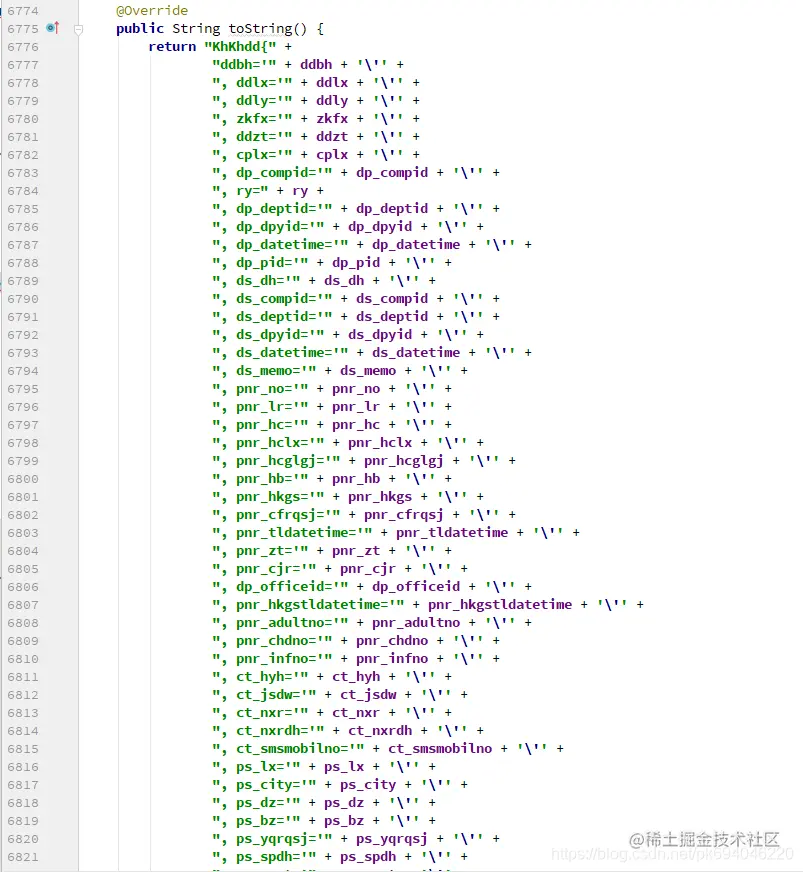This screenshot has height=872, width=803.
Task: Click the public keyword
Action: point(140,28)
